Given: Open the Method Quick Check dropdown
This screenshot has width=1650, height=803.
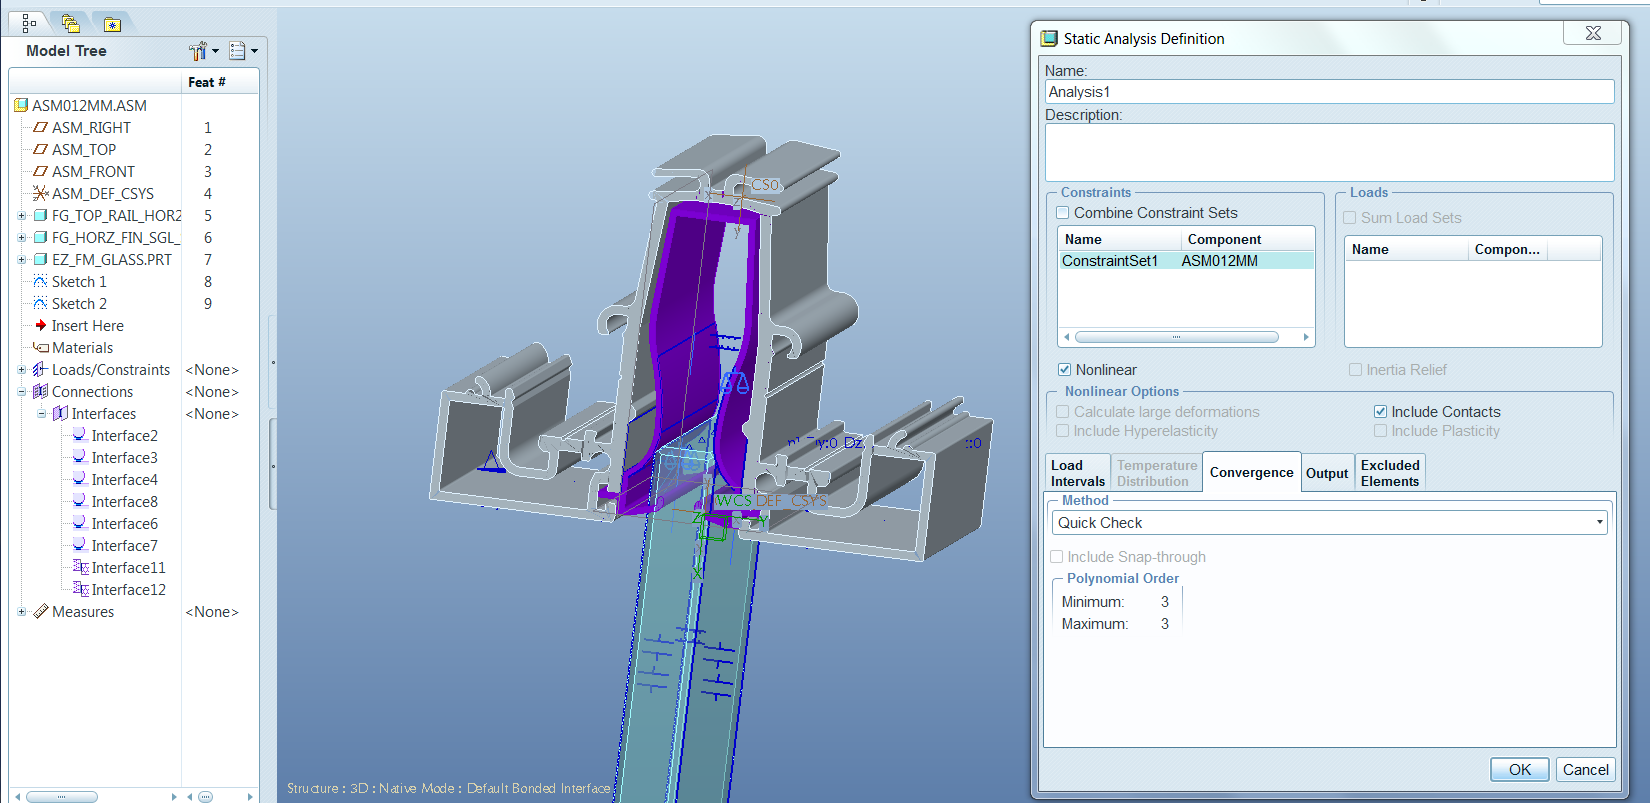Looking at the screenshot, I should (1329, 523).
